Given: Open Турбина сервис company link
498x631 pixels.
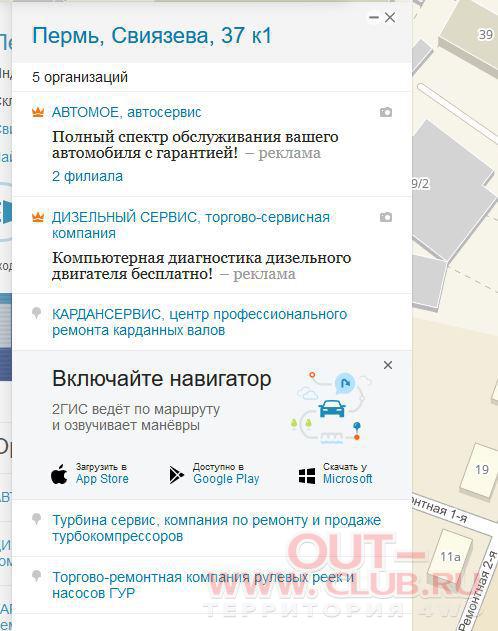Looking at the screenshot, I should tap(216, 528).
